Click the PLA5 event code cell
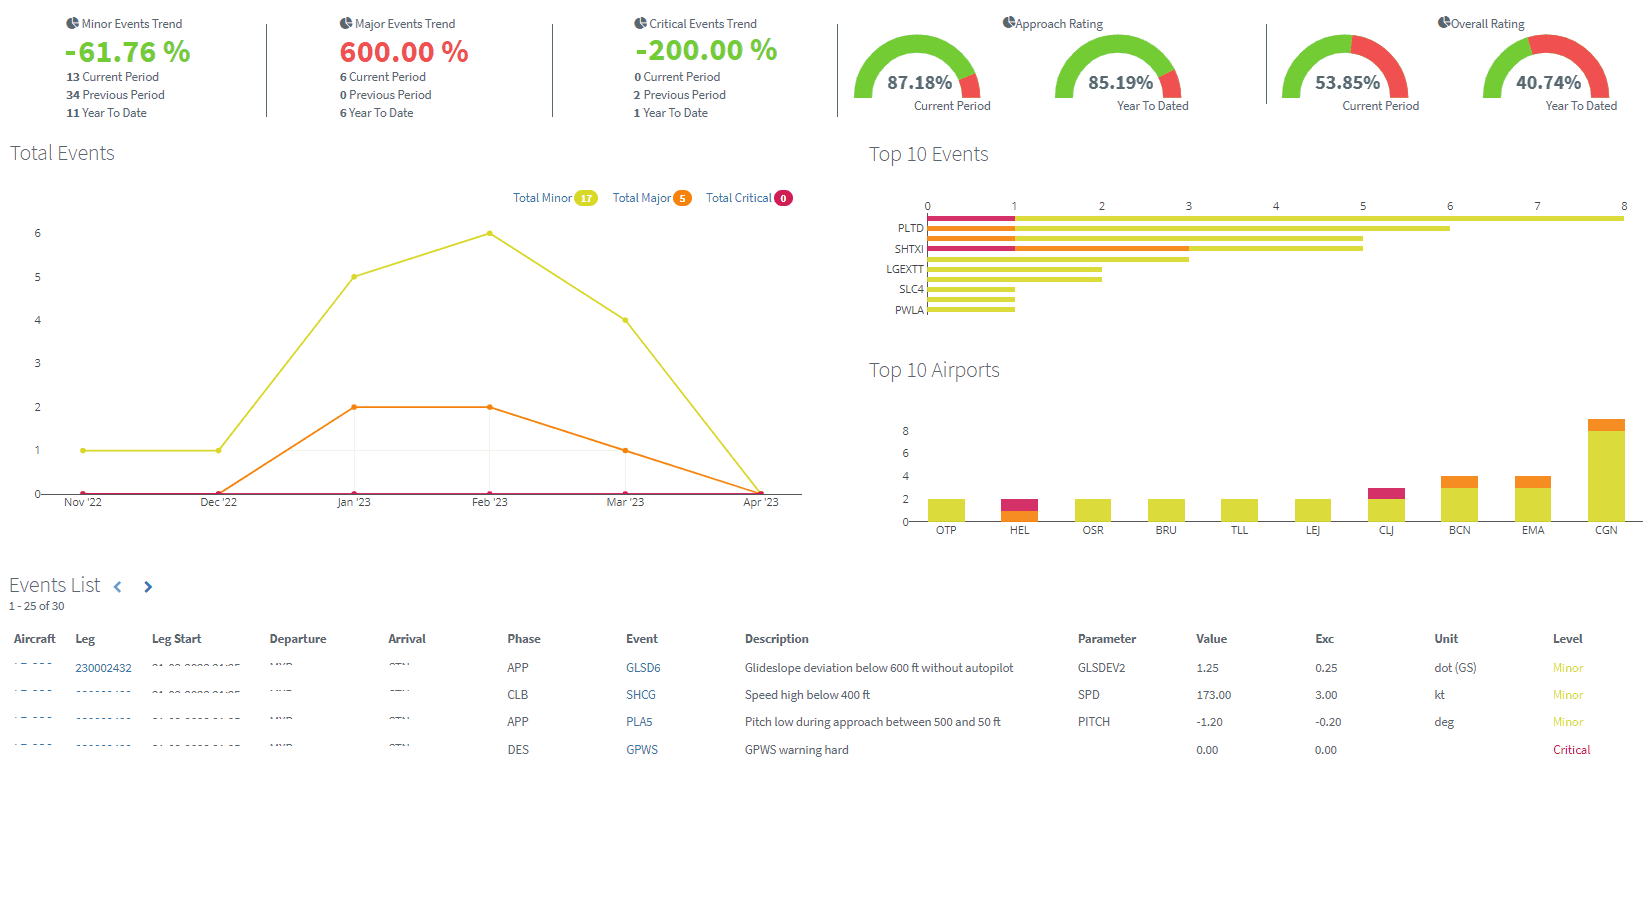Image resolution: width=1649 pixels, height=900 pixels. [x=639, y=722]
